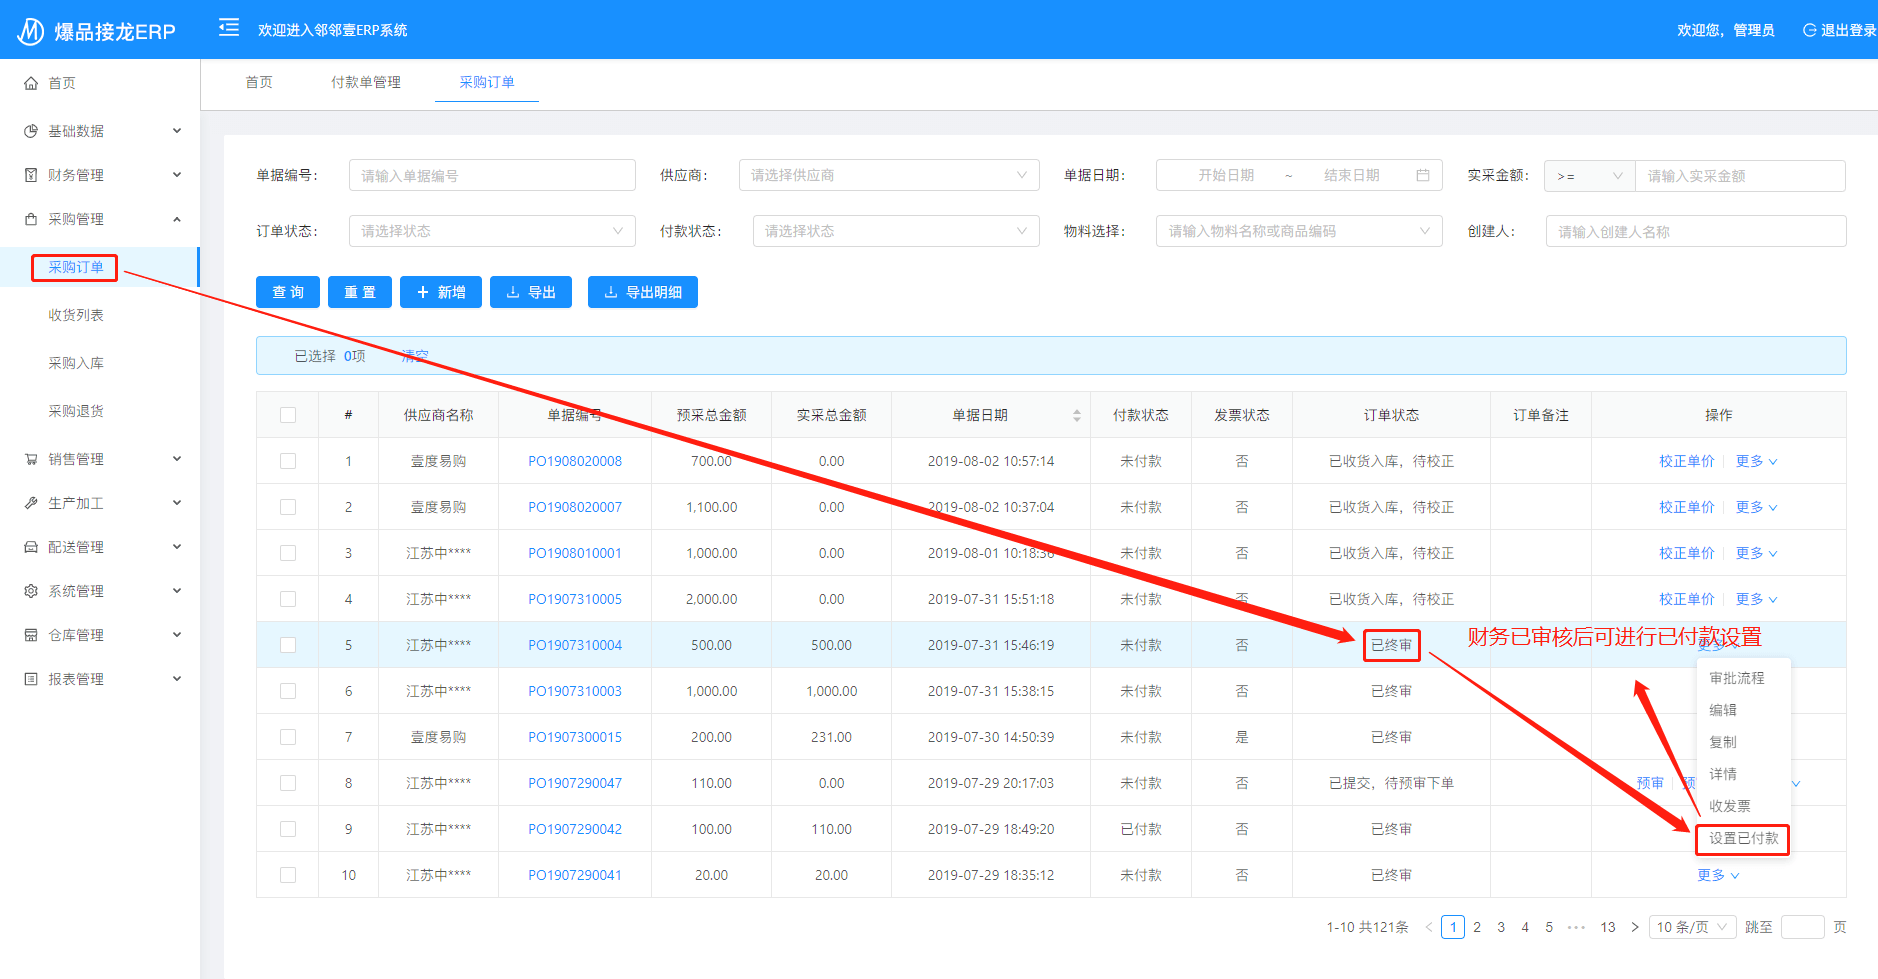
Task: Click the calendar icon in 单据日期 field
Action: pyautogui.click(x=1423, y=175)
